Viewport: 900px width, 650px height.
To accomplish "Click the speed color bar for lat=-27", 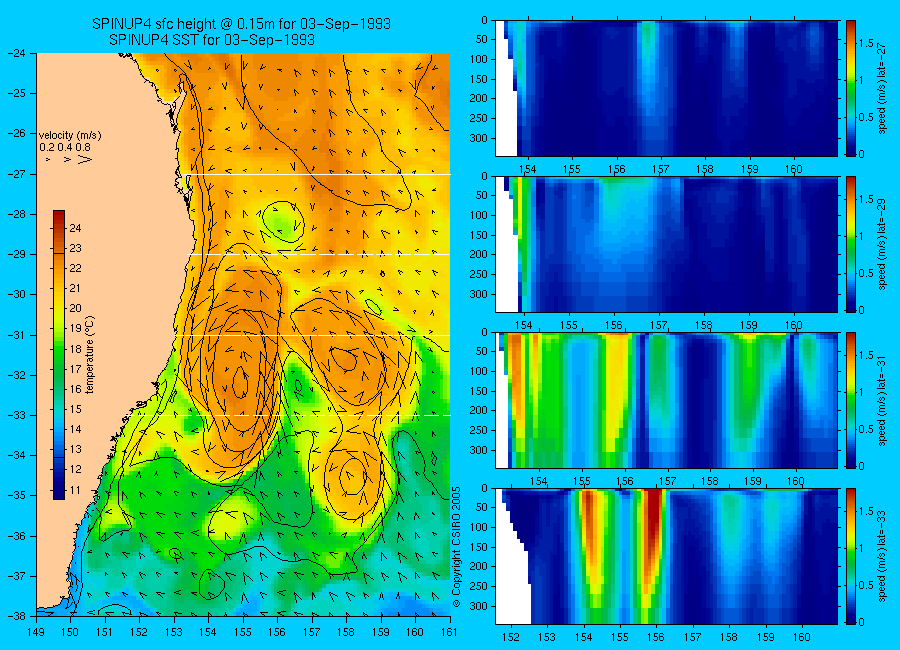I will 851,88.
